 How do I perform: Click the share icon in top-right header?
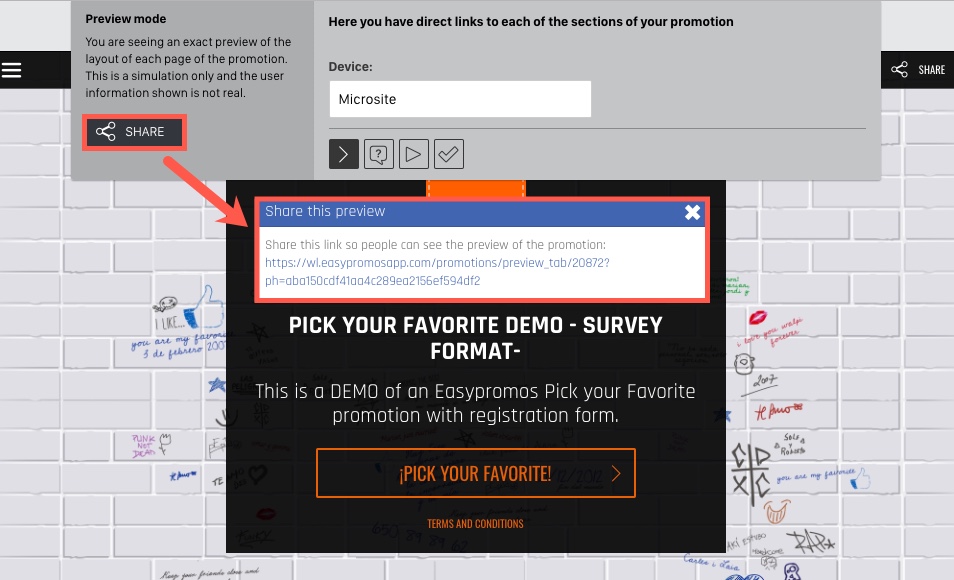pyautogui.click(x=899, y=69)
